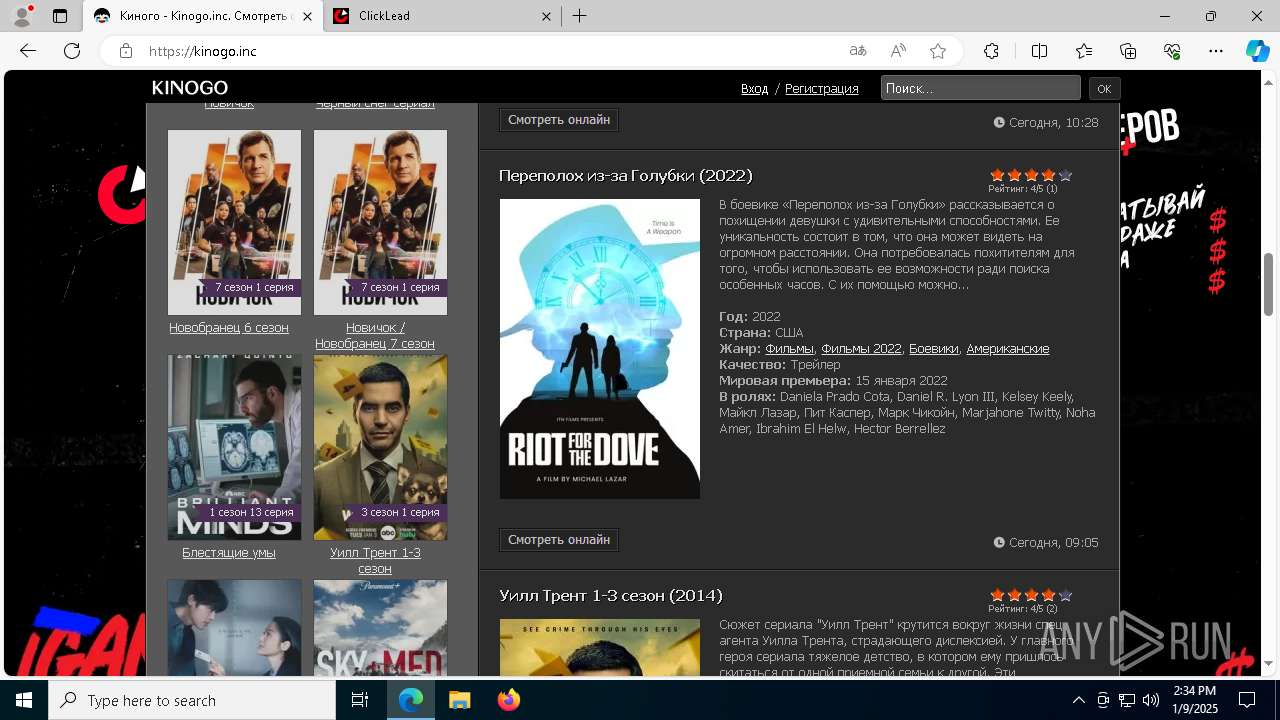
Task: Open a new browser tab
Action: click(x=580, y=16)
